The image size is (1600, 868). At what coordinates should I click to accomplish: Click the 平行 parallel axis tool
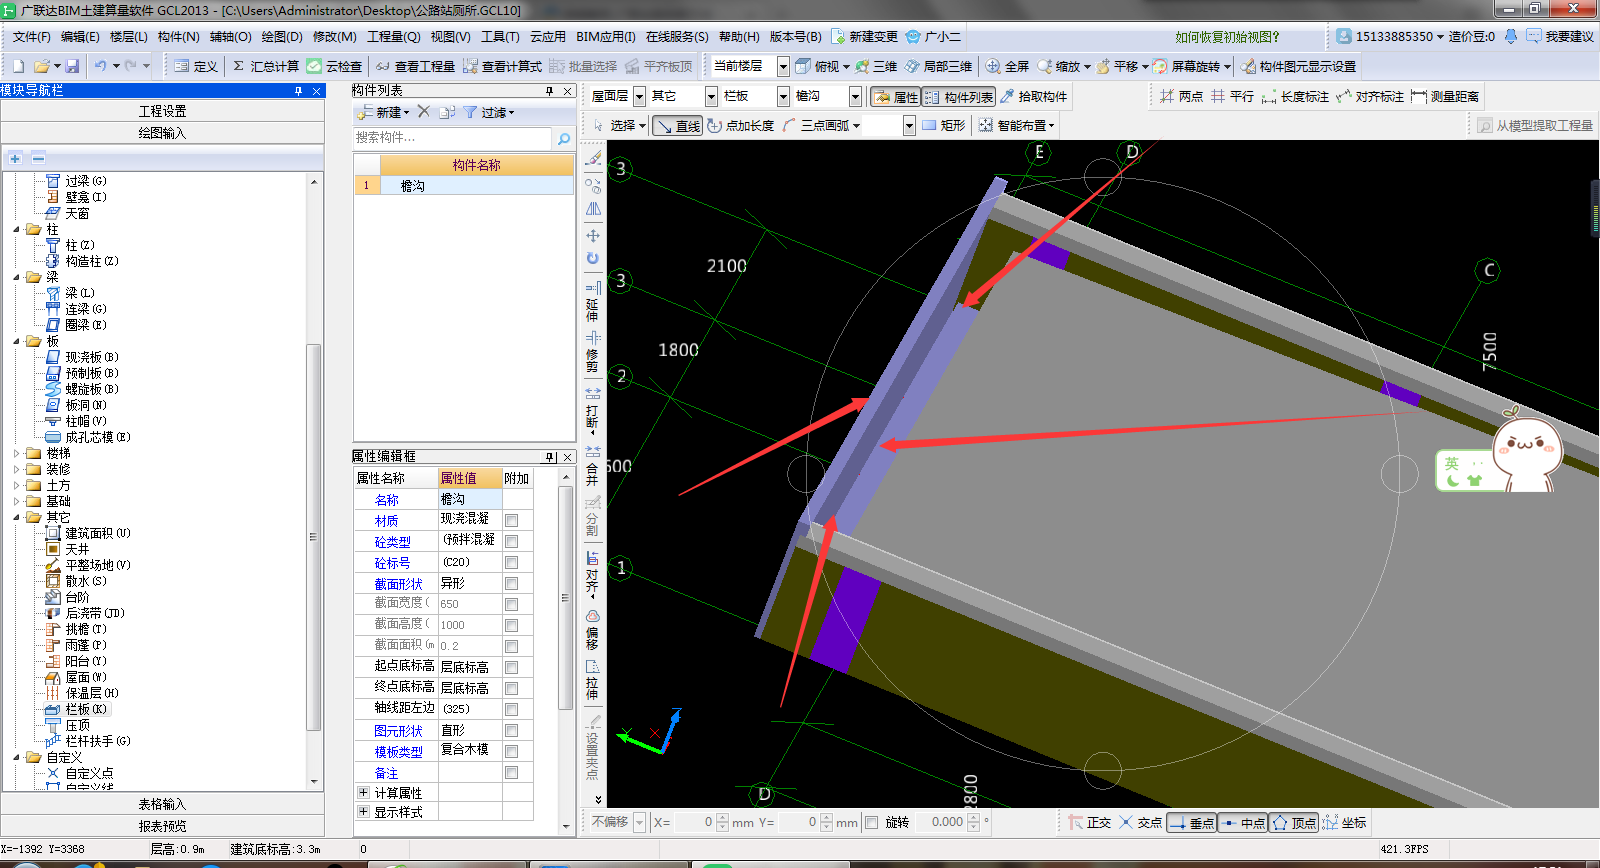[1232, 96]
